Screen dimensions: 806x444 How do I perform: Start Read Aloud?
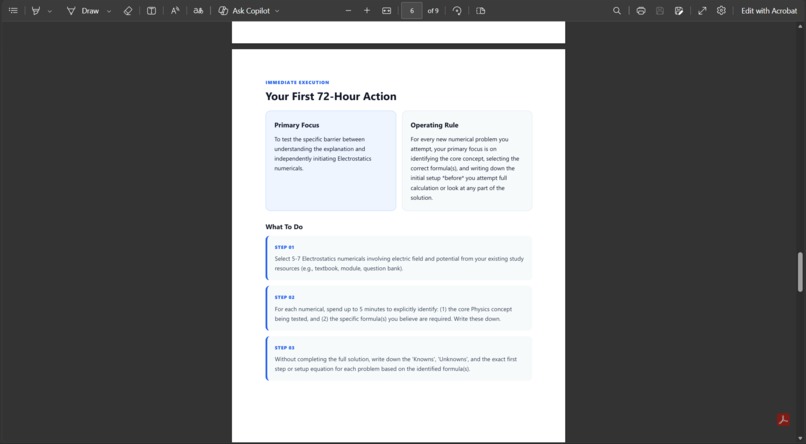coord(175,10)
